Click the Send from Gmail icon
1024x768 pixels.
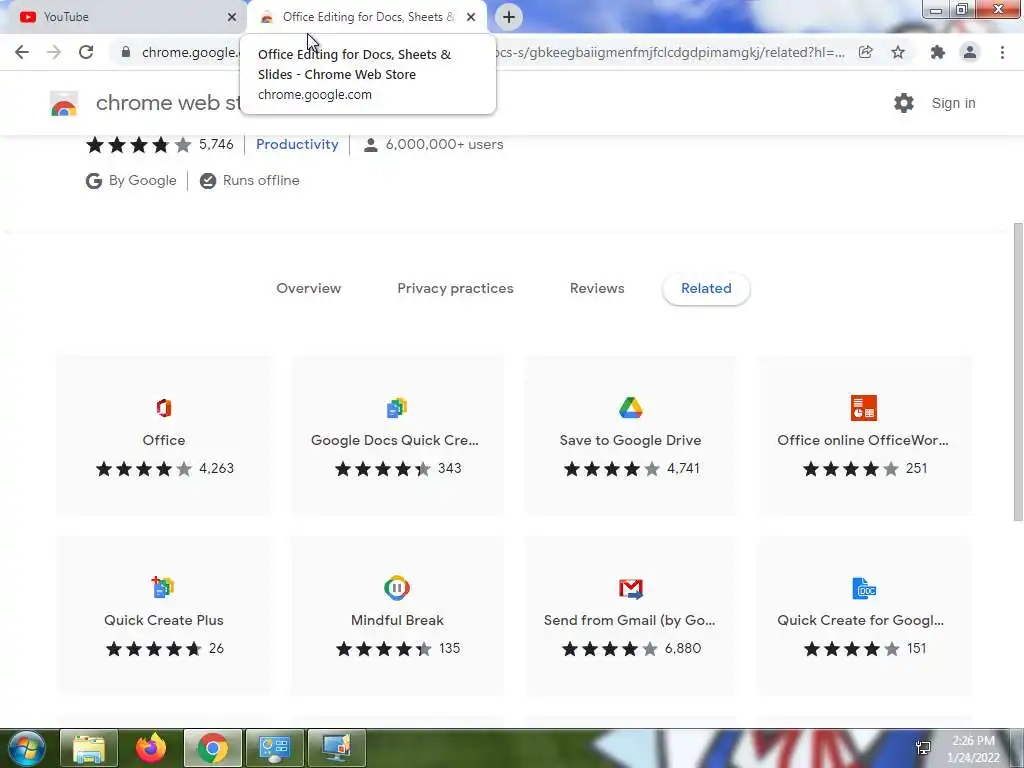click(x=631, y=588)
